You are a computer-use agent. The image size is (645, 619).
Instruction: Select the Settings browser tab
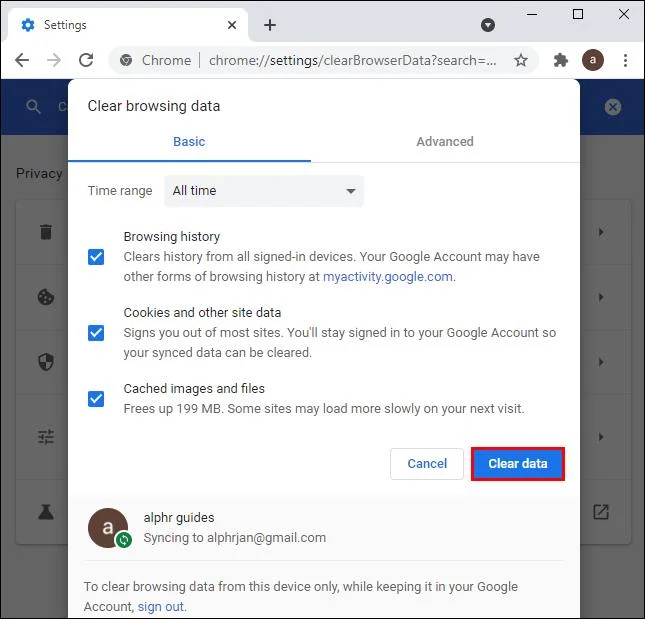pos(126,25)
